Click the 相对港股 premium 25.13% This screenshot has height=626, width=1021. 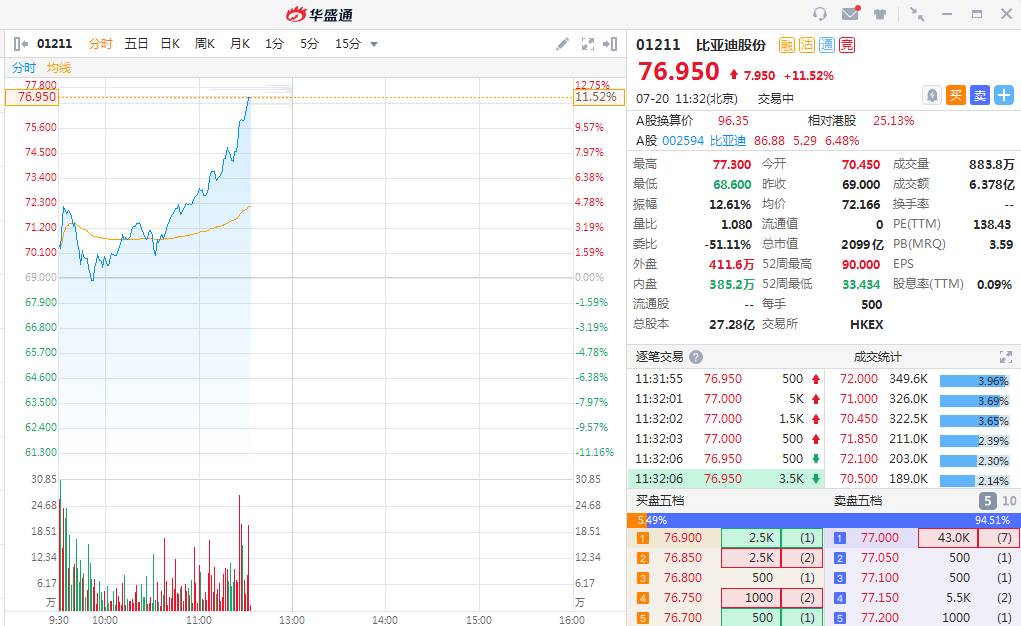point(893,121)
